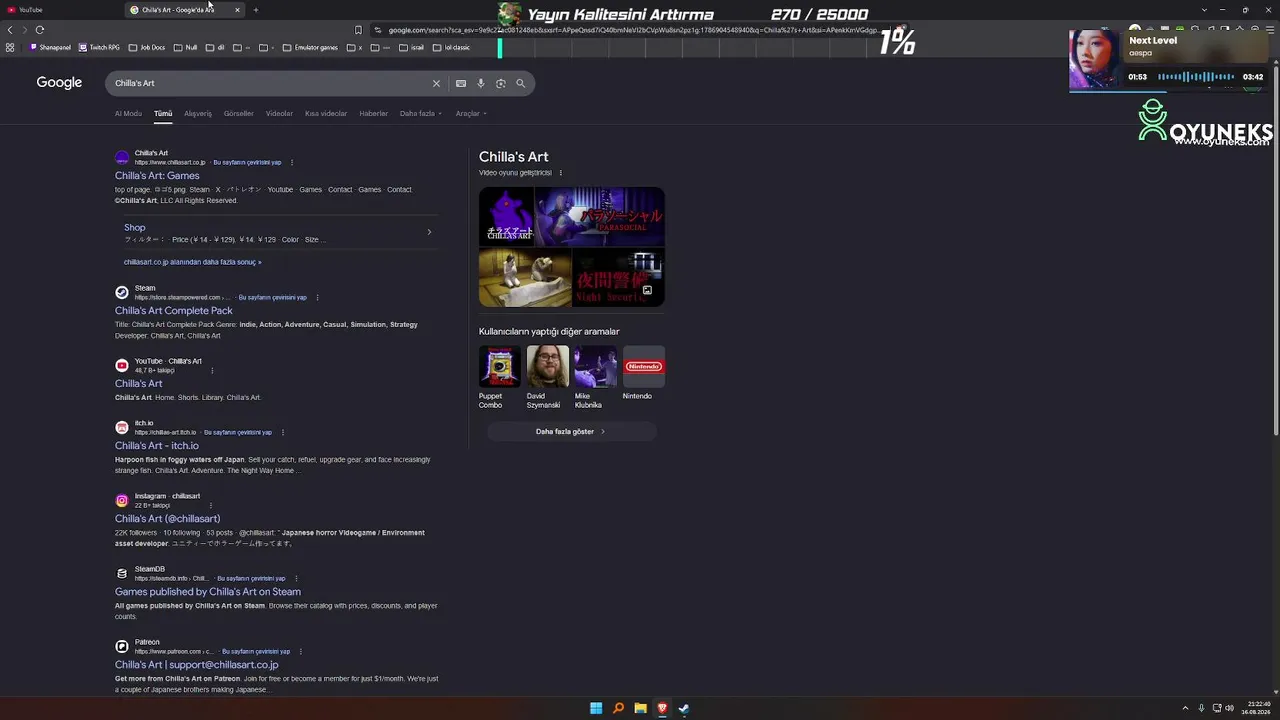Image resolution: width=1280 pixels, height=720 pixels.
Task: Open the israil bookmark folder
Action: (x=412, y=47)
